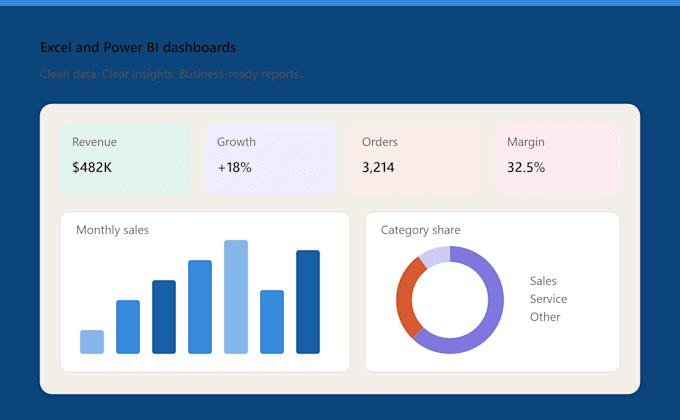This screenshot has width=680, height=420.
Task: Select the shortest bar in Monthly sales
Action: tap(92, 342)
